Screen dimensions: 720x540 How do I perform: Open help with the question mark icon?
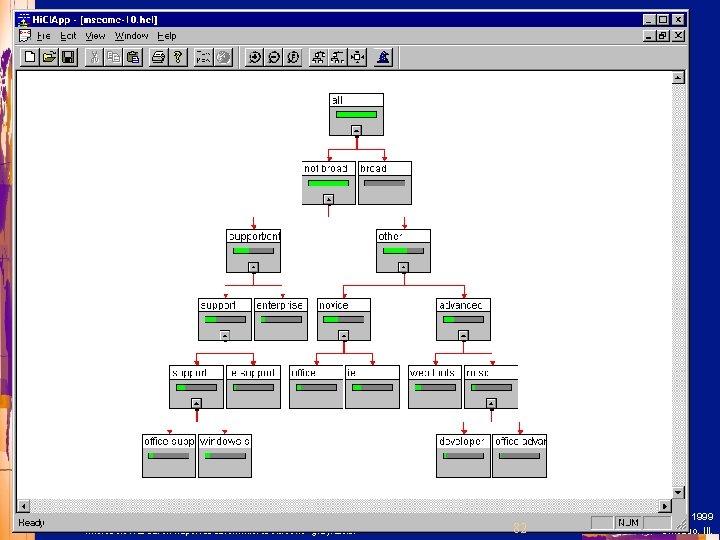pos(178,57)
